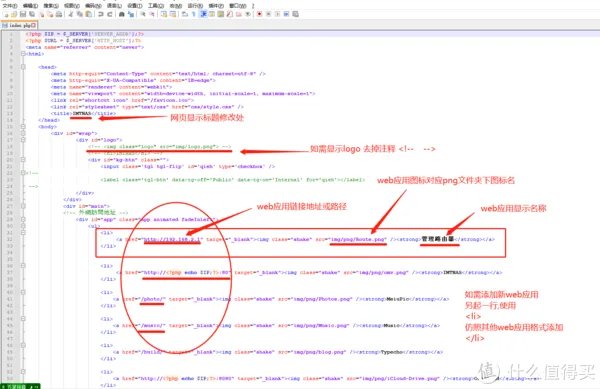The image size is (600, 389).
Task: Open the 编码(N) menu
Action: pos(93,6)
